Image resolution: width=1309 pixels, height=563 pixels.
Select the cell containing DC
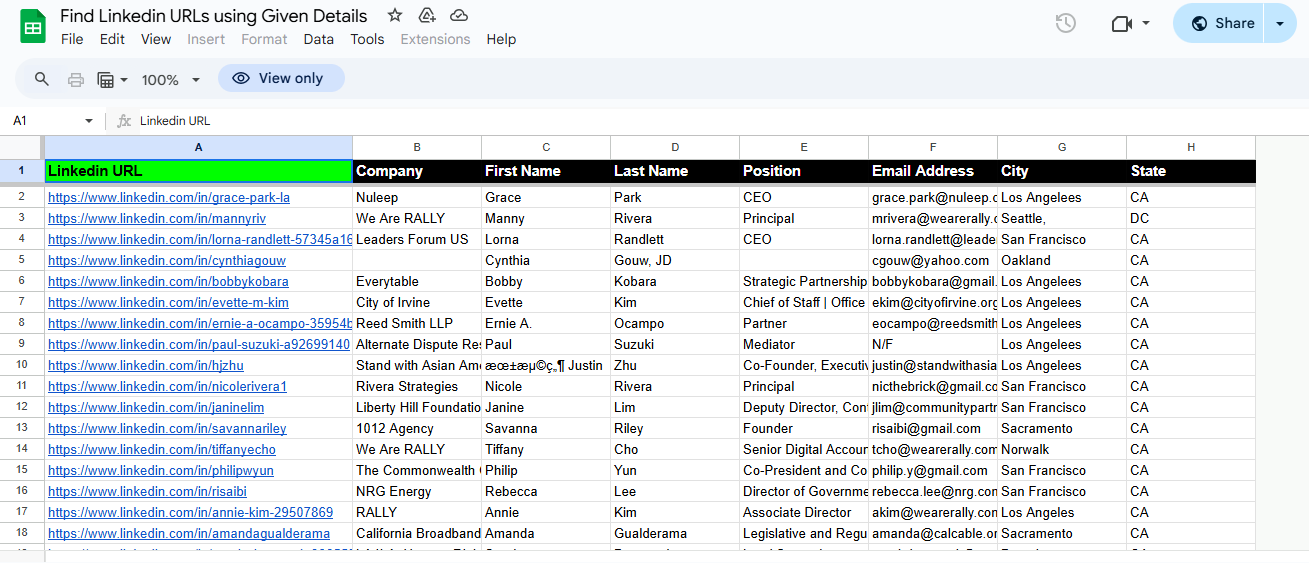click(x=1191, y=219)
